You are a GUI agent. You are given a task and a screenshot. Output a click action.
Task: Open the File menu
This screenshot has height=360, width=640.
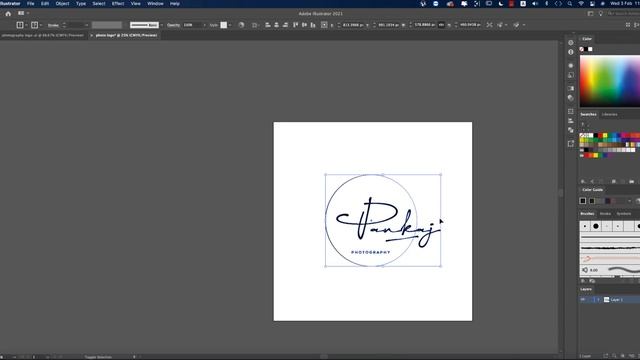point(31,4)
